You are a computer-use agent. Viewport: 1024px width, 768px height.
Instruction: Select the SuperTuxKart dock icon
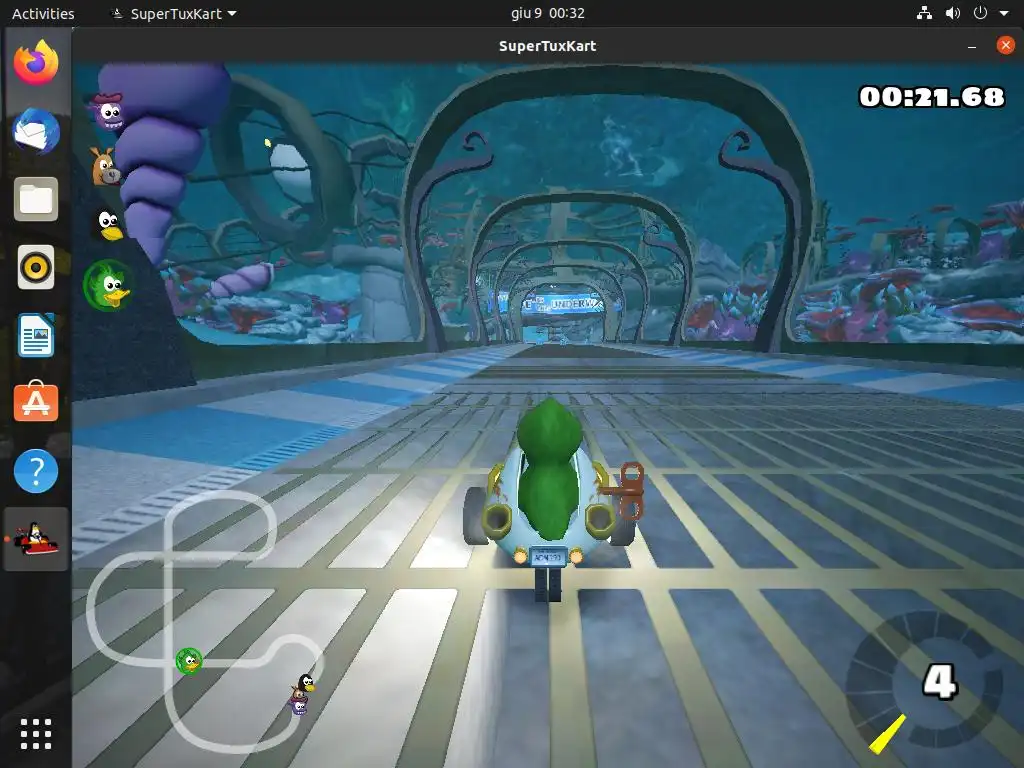[x=36, y=539]
